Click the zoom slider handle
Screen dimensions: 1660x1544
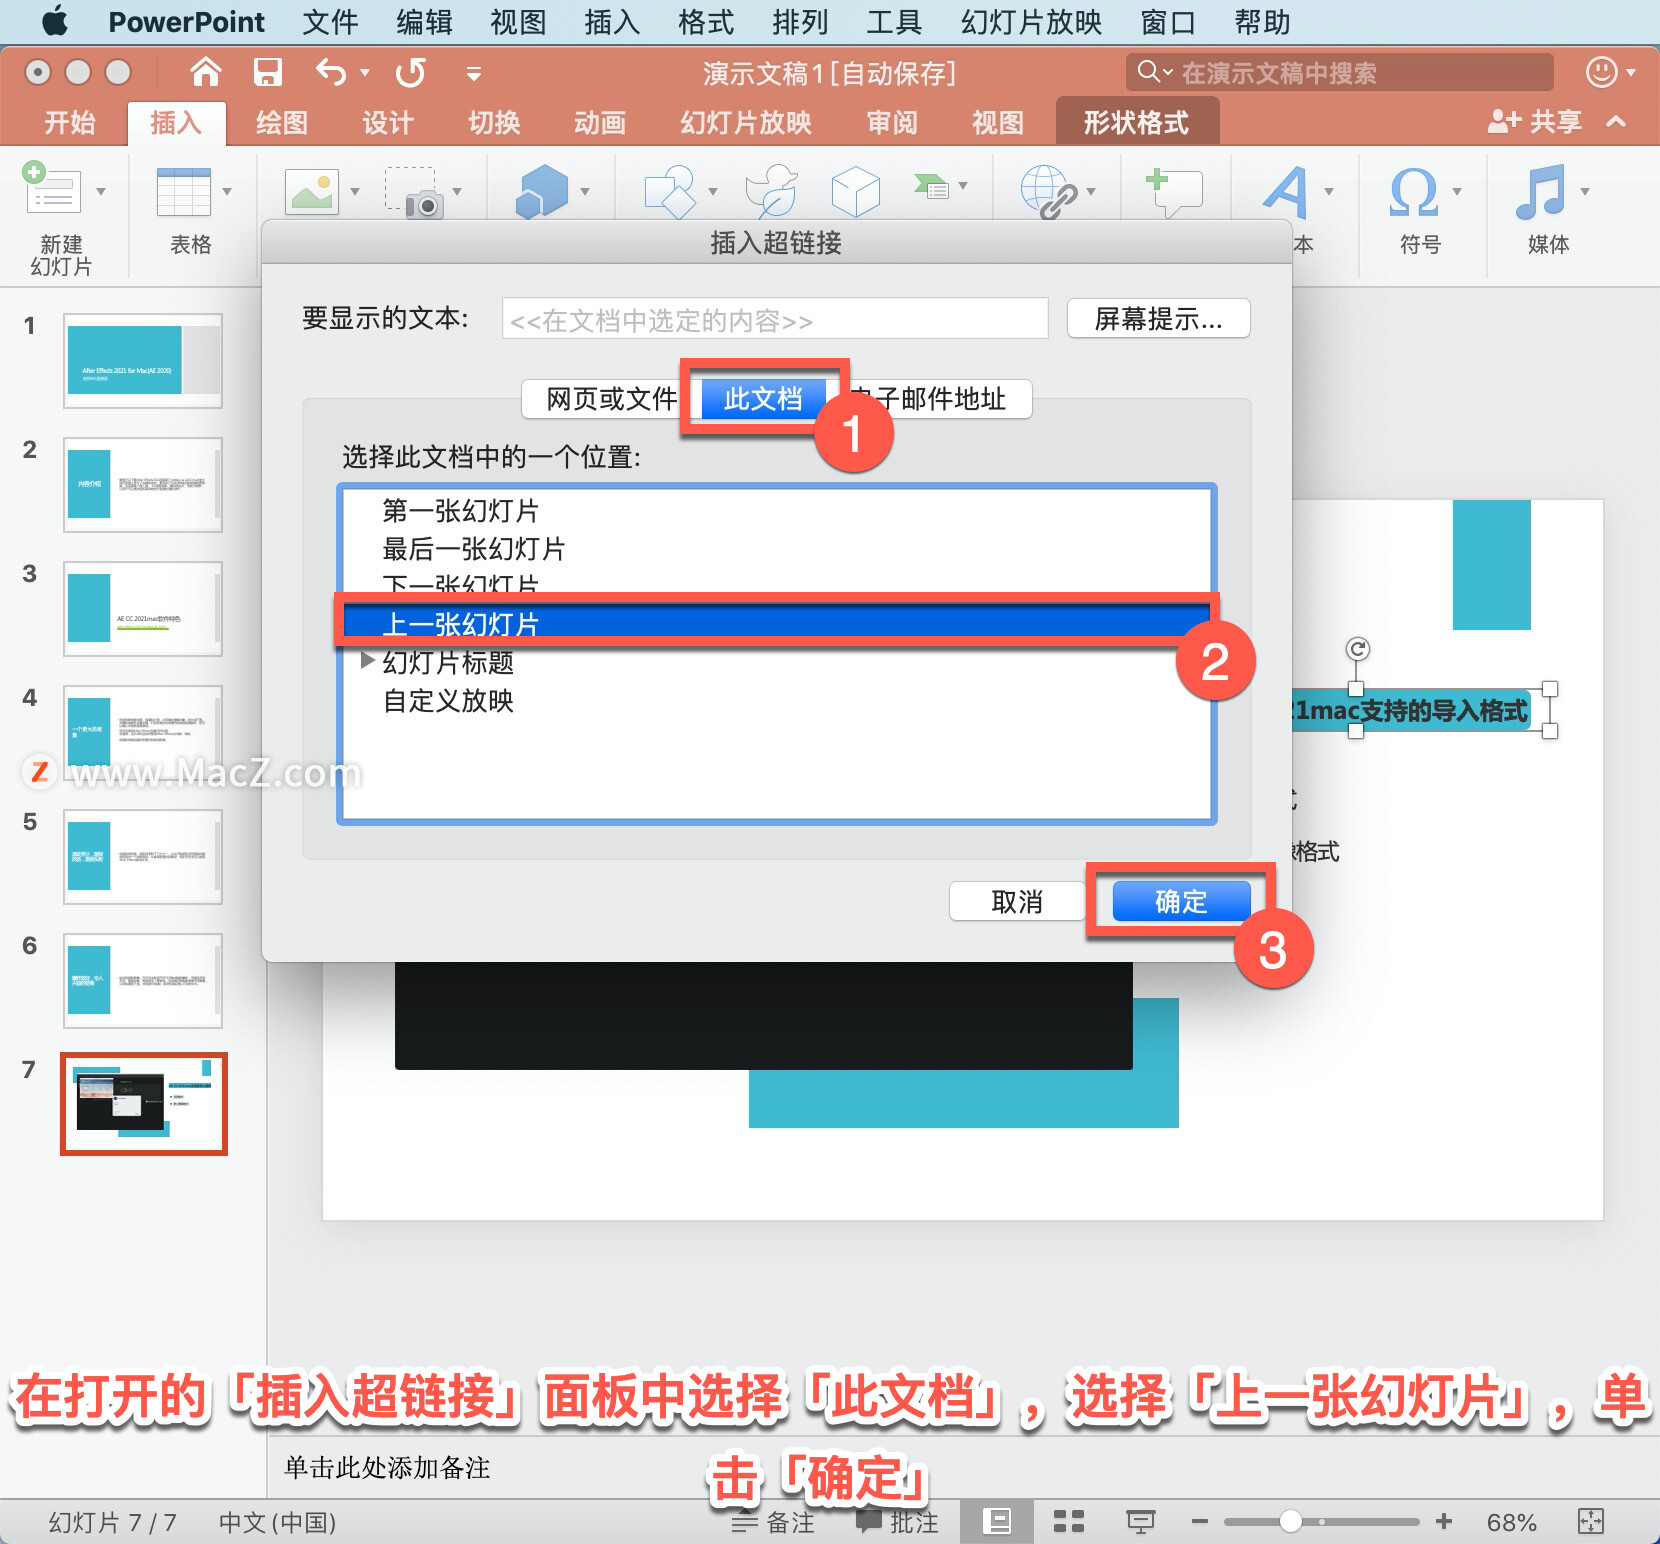click(x=1290, y=1521)
